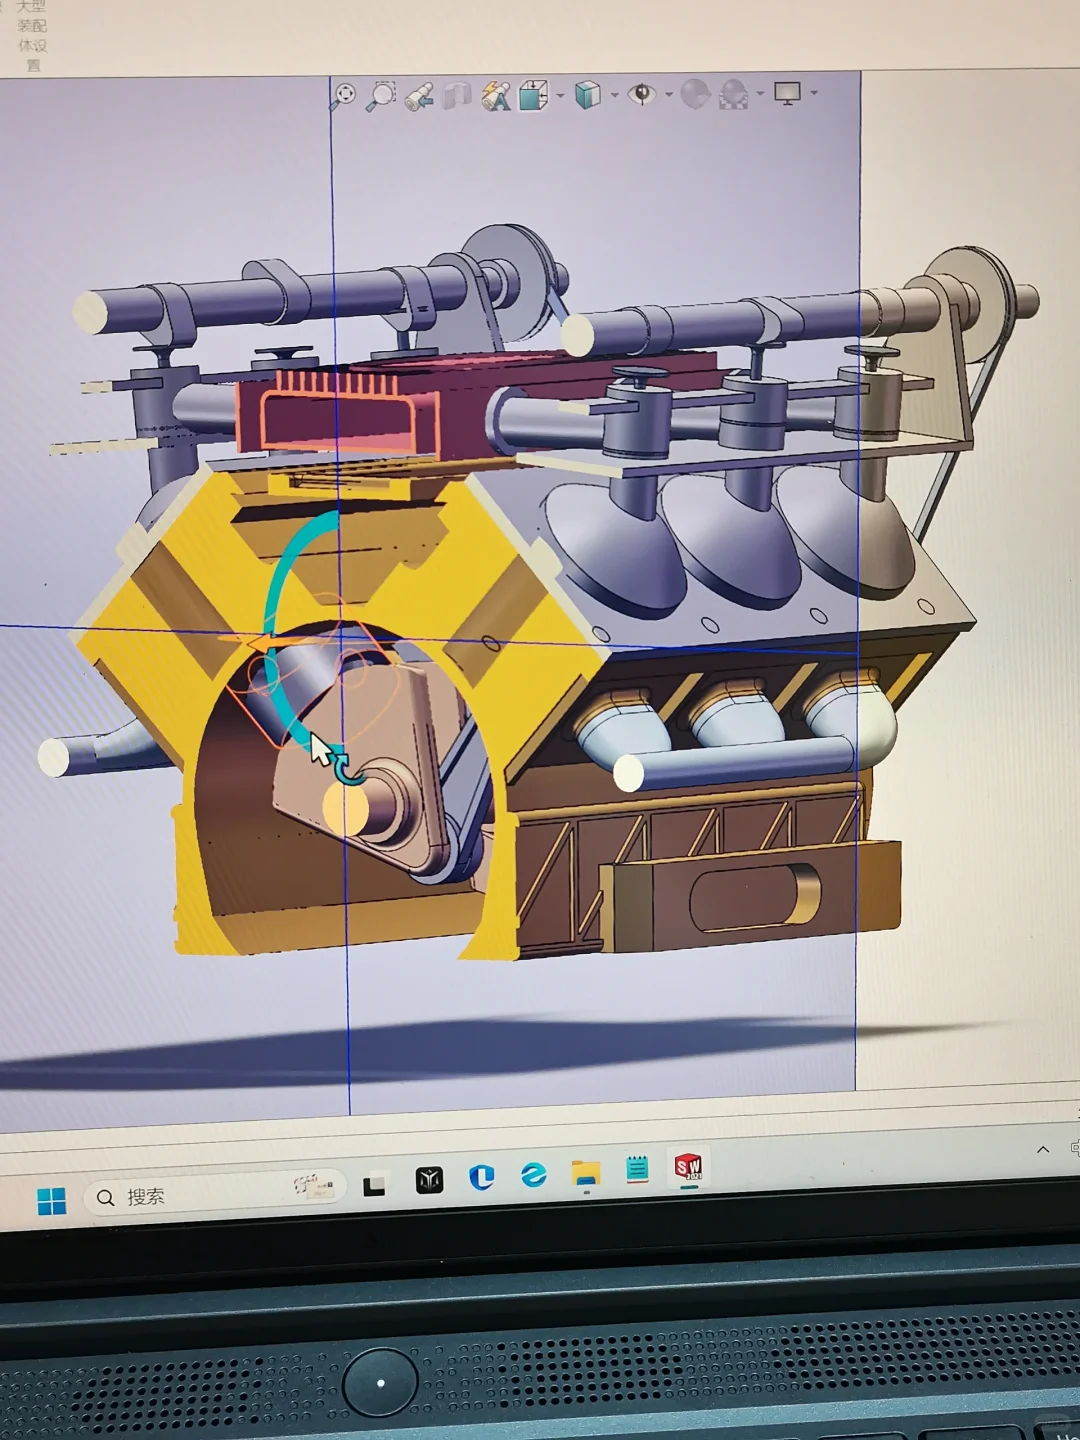The height and width of the screenshot is (1440, 1080).
Task: Show hidden system tray icons chevron
Action: (x=1043, y=1149)
